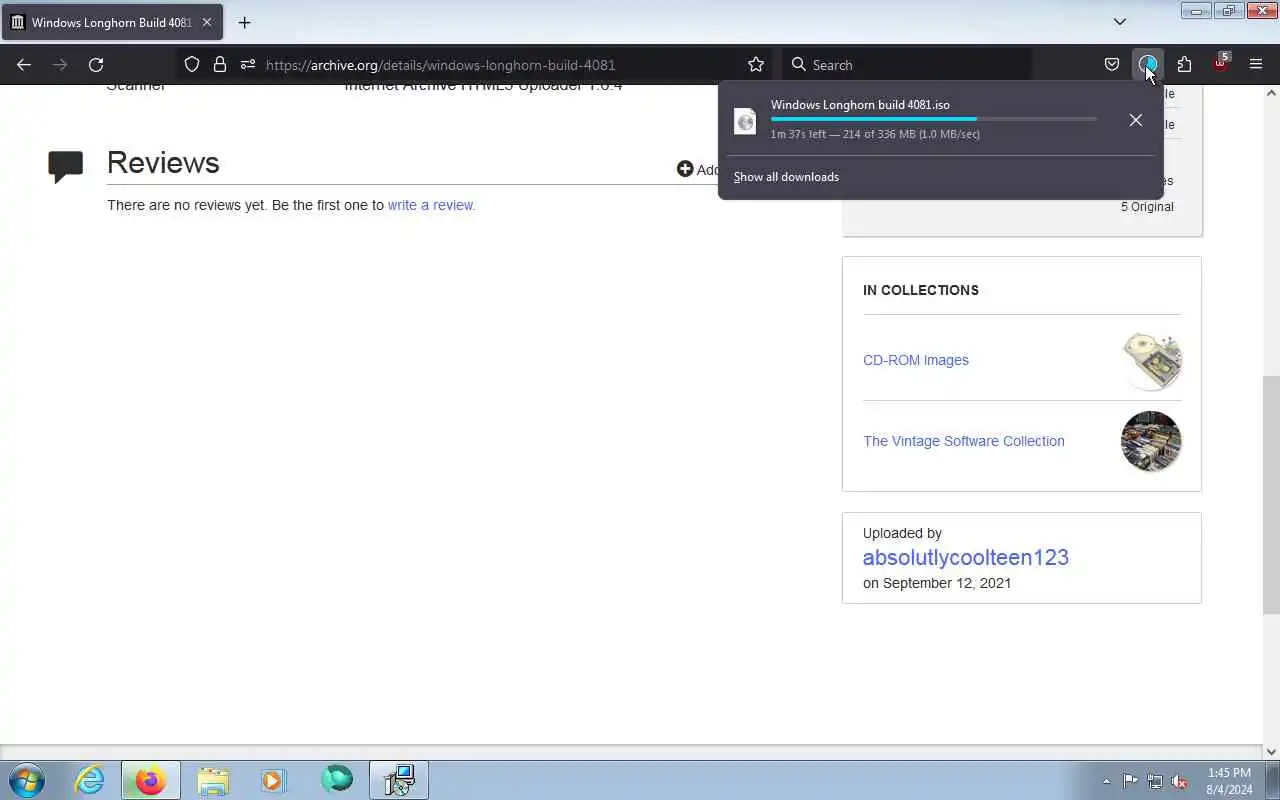Click the Windows Longhorn build 4081.iso file name
Viewport: 1280px width, 800px height.
click(x=860, y=105)
